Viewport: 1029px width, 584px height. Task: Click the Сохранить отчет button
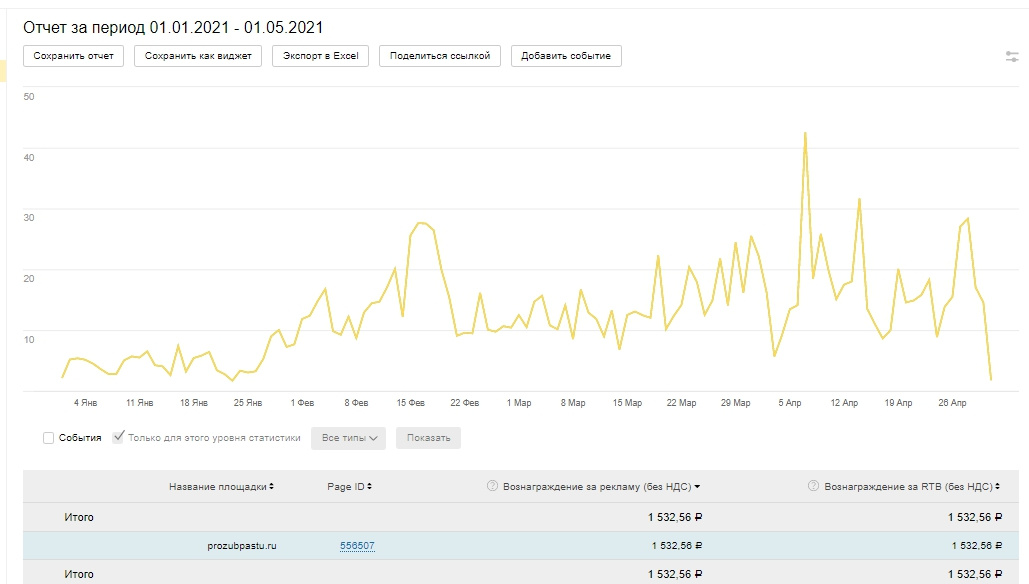(74, 56)
